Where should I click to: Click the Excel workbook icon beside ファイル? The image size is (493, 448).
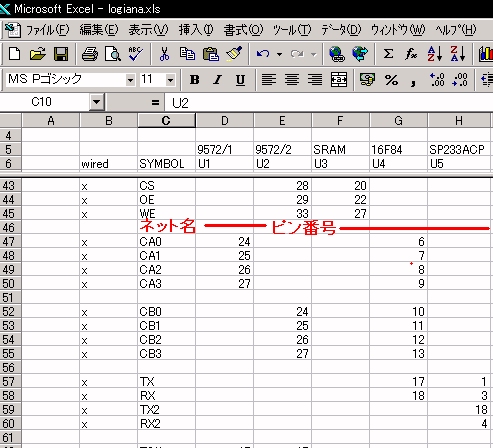pyautogui.click(x=13, y=30)
